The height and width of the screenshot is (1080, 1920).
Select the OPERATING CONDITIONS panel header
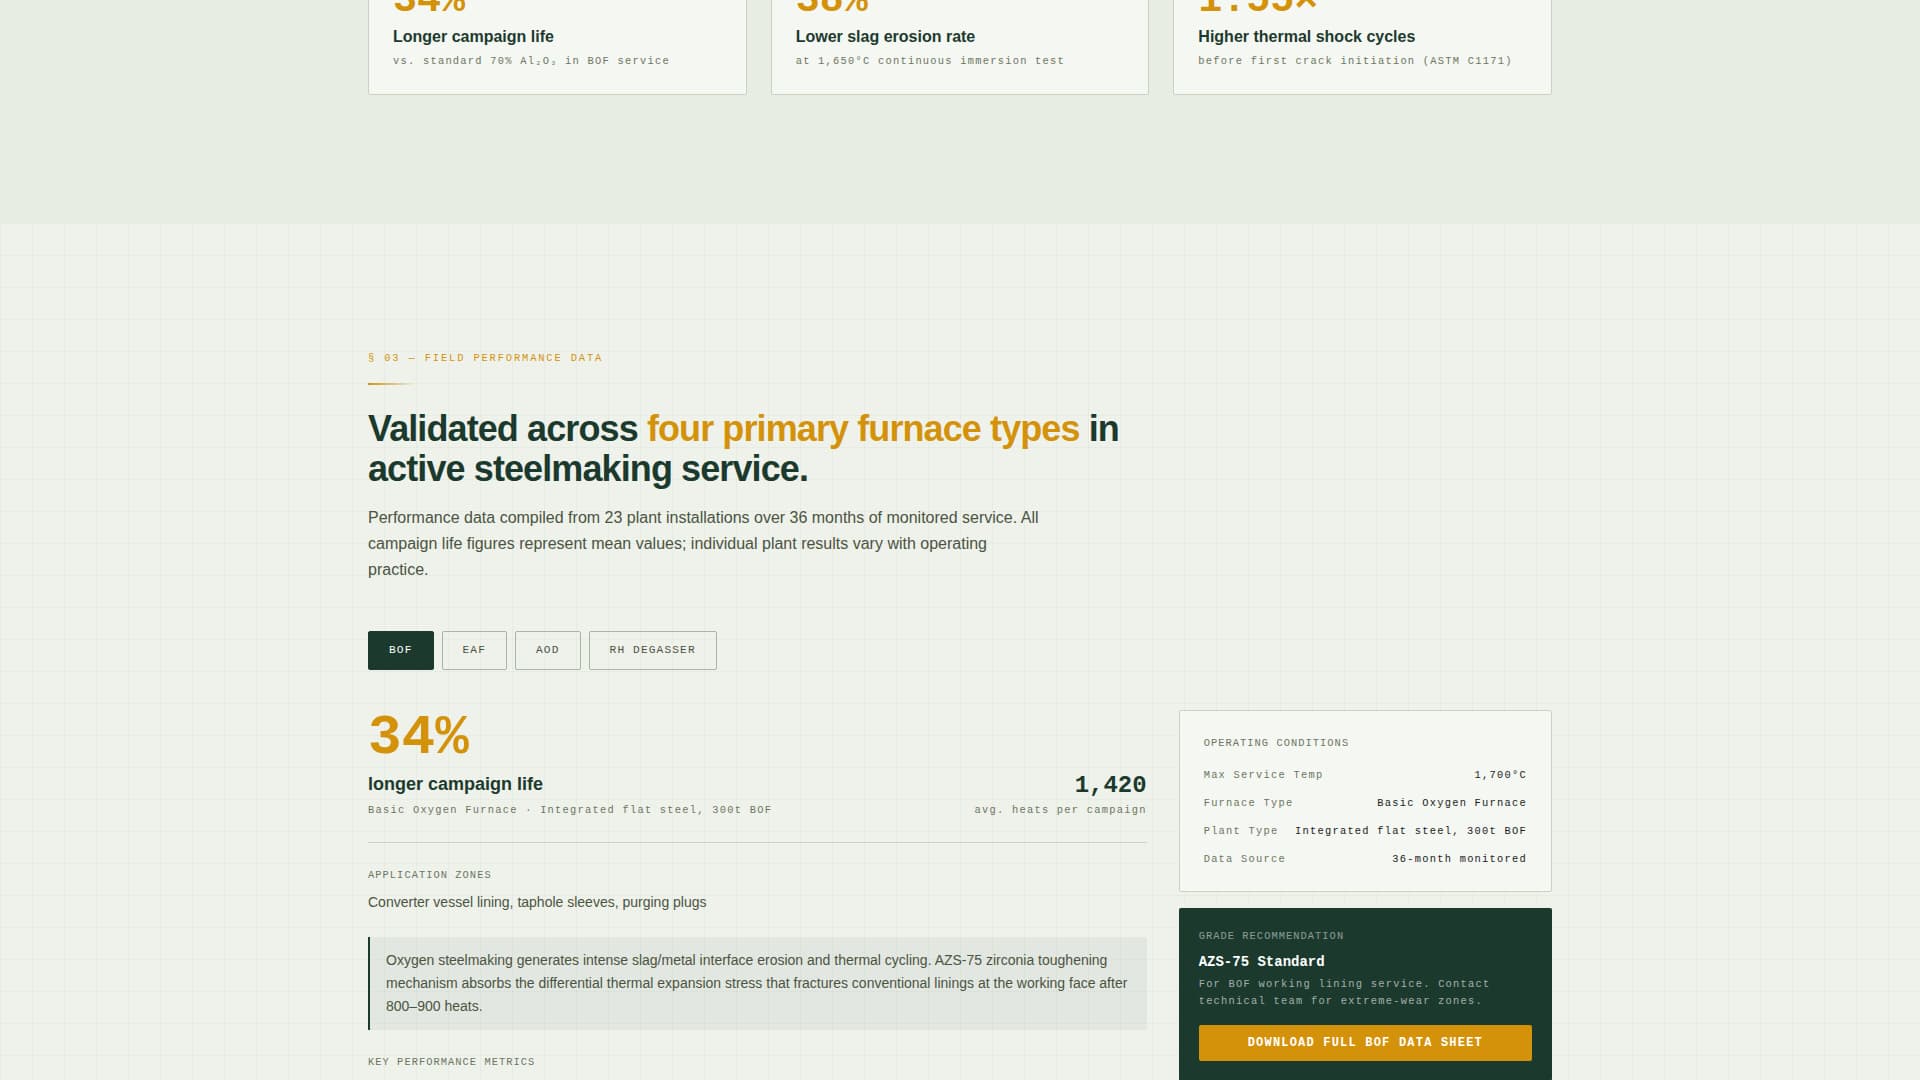coord(1276,742)
